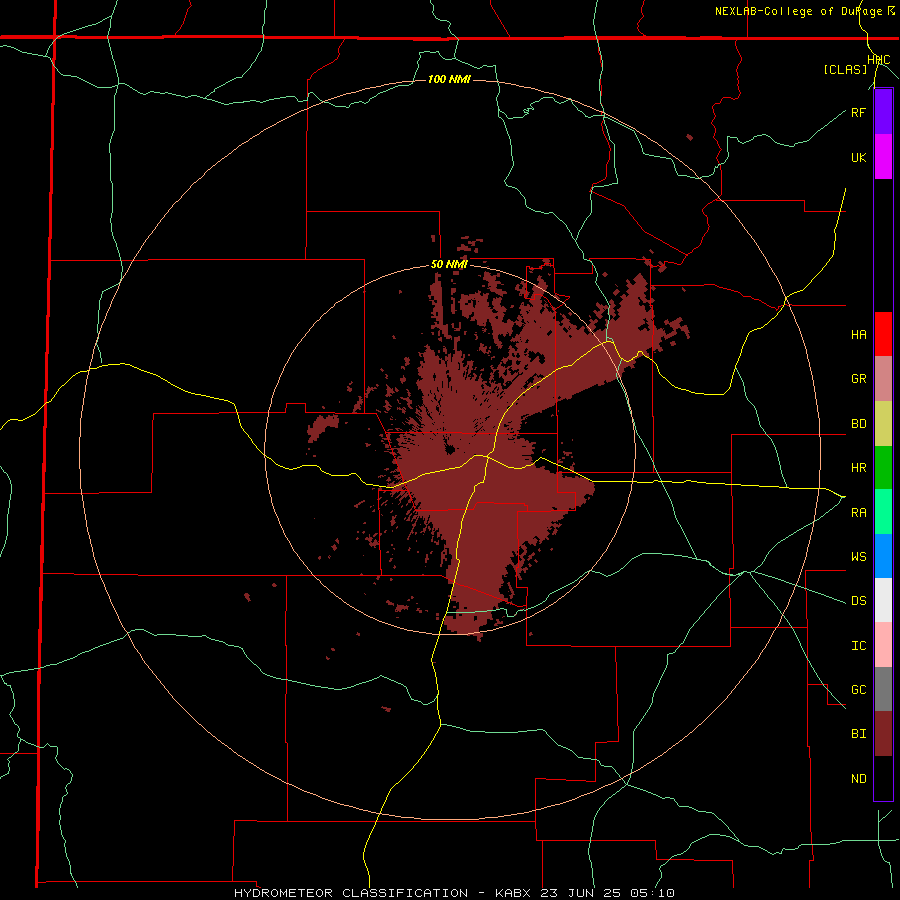Click the IC light pink legend swatch

[883, 645]
